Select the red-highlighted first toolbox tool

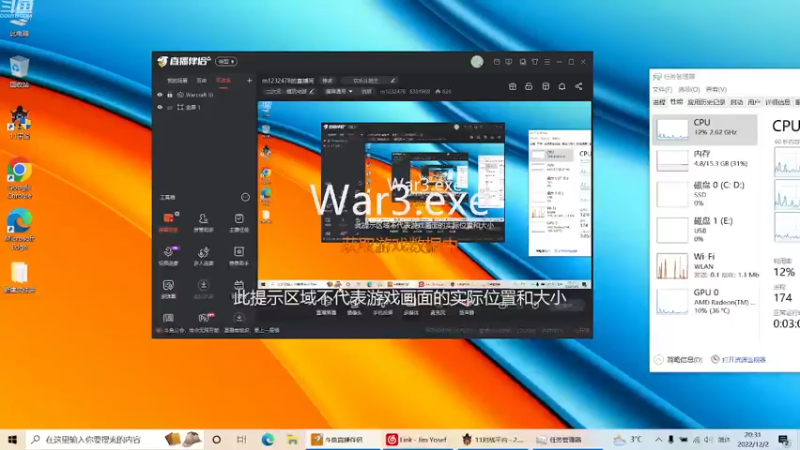coord(168,222)
